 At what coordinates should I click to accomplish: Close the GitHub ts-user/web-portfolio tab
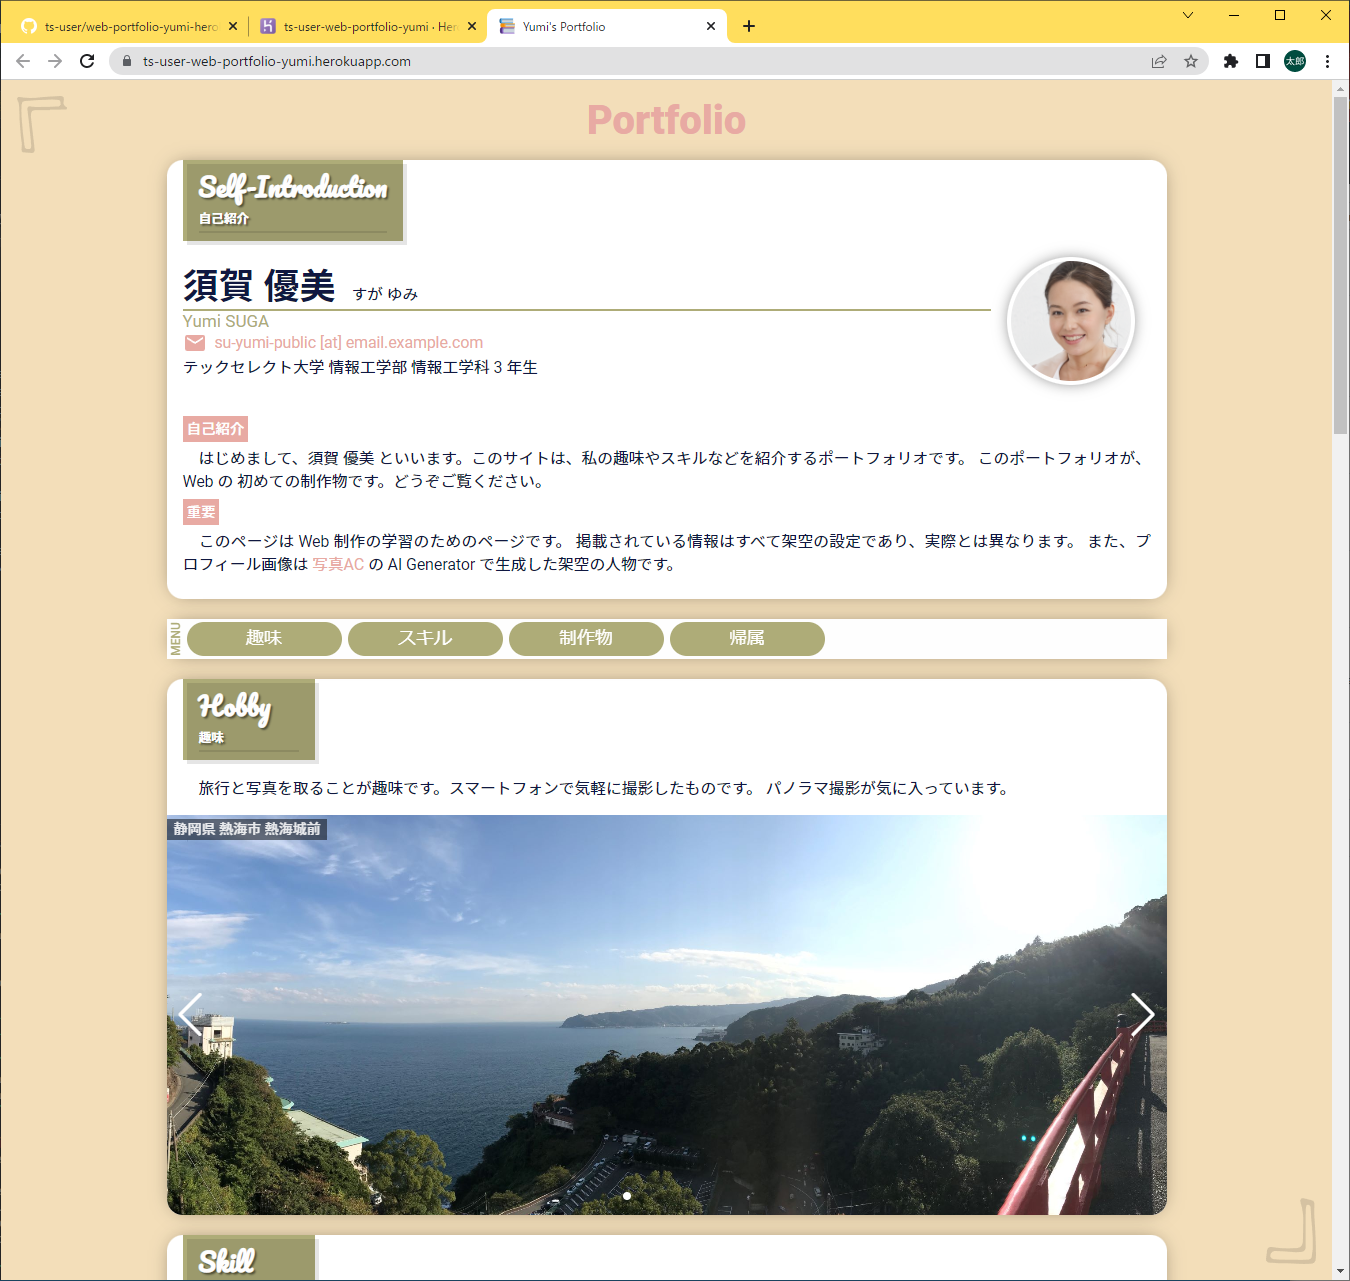(x=233, y=26)
